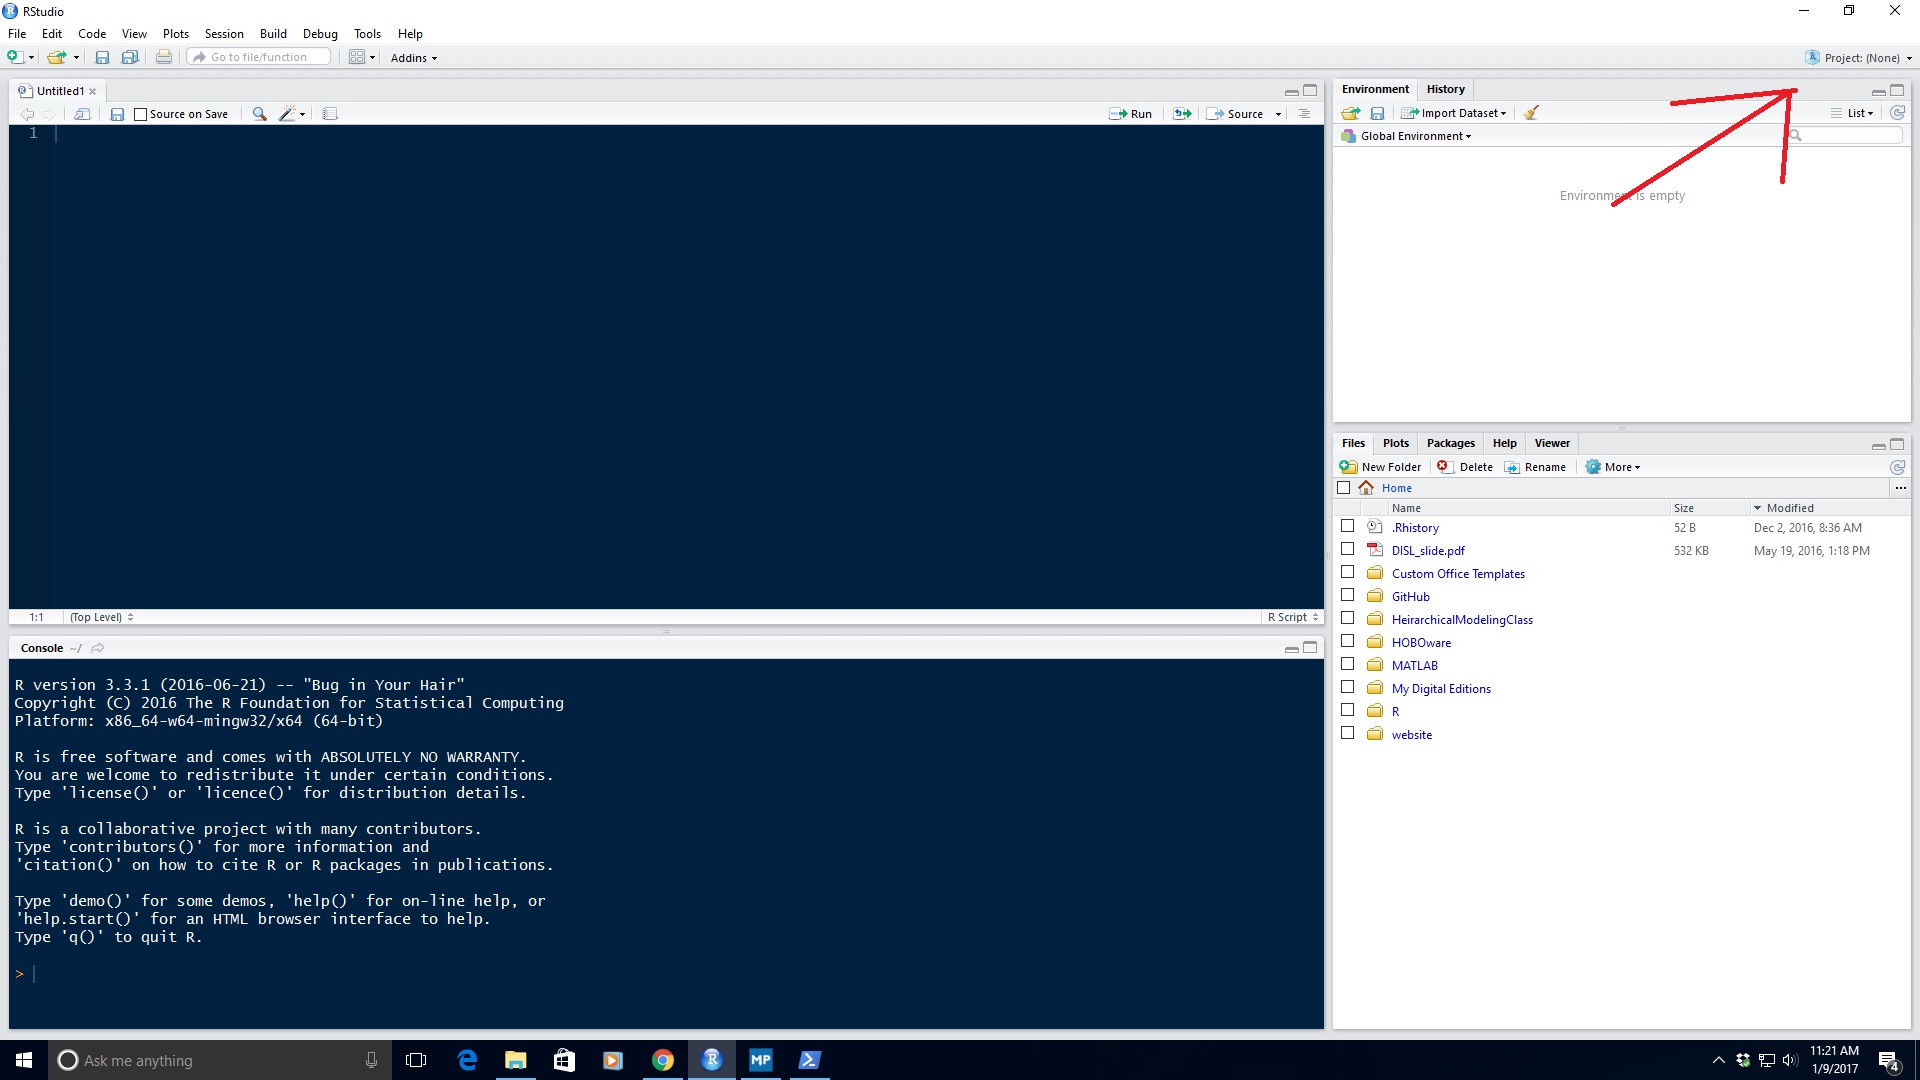Enable Source on Save checkbox
The width and height of the screenshot is (1920, 1080).
[141, 114]
